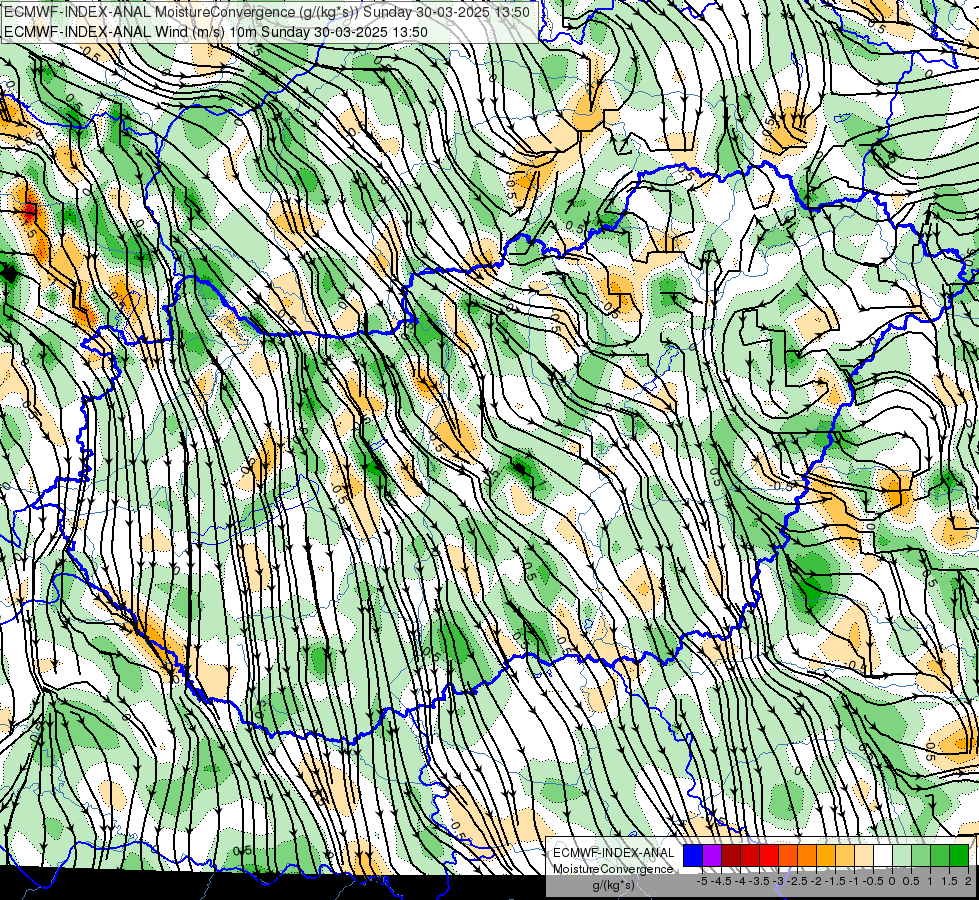Select the white legend swatch
Viewport: 979px width, 900px height.
pyautogui.click(x=883, y=855)
